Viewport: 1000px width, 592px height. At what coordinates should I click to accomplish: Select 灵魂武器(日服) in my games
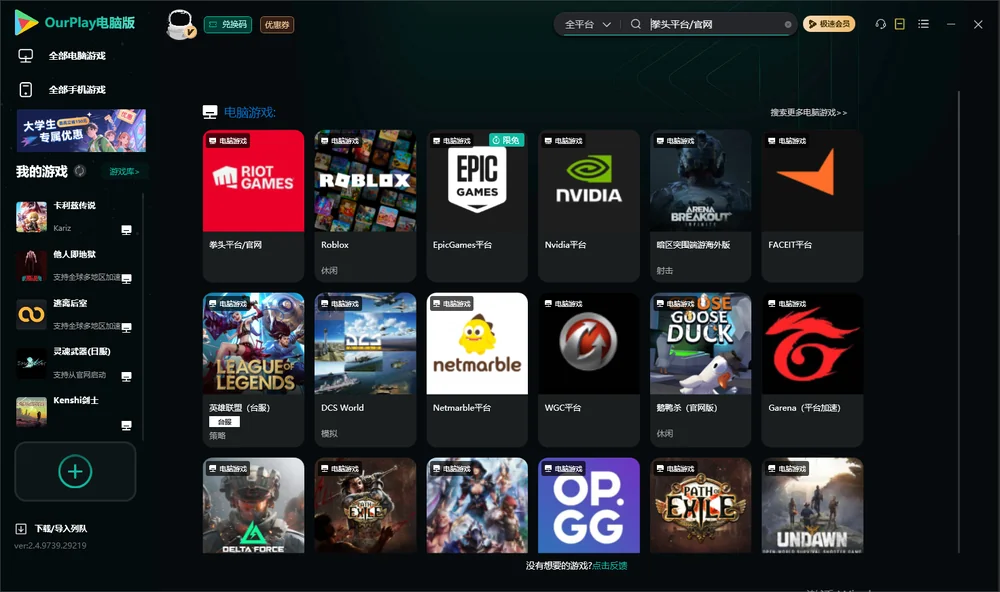click(75, 364)
